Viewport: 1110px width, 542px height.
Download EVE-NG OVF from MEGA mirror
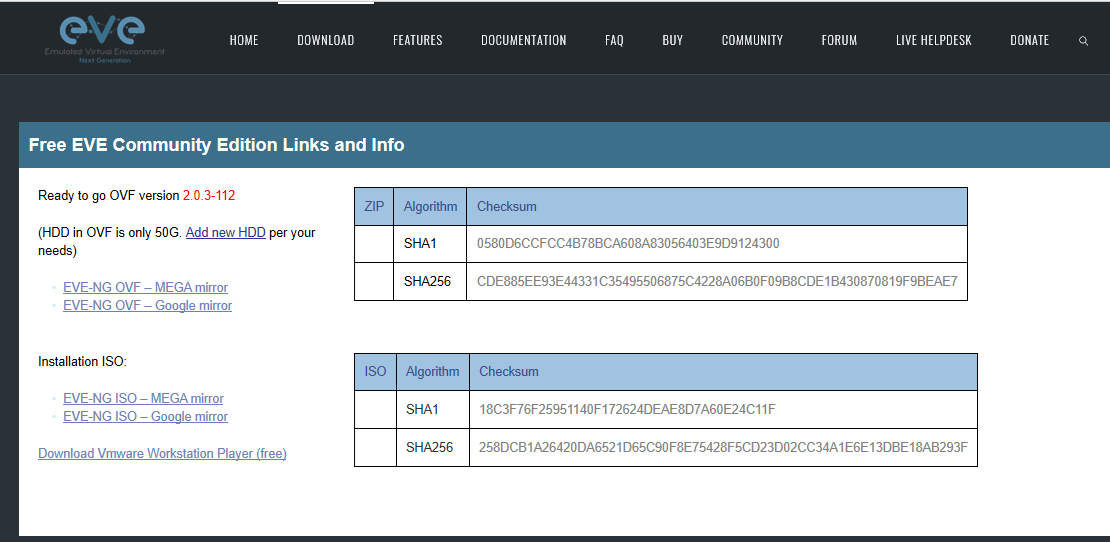145,287
